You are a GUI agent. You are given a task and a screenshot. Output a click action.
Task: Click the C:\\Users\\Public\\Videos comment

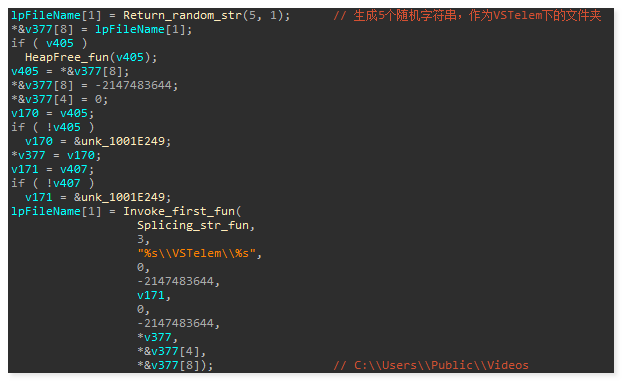(431, 365)
